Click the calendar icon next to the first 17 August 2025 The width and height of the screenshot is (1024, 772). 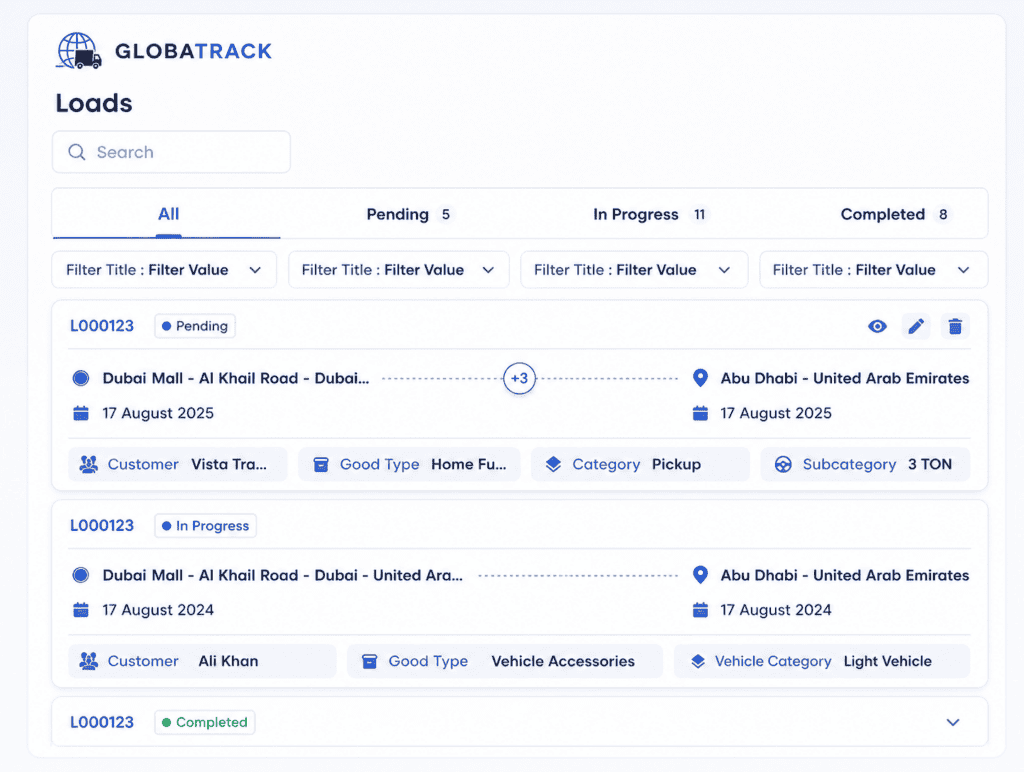coord(81,413)
